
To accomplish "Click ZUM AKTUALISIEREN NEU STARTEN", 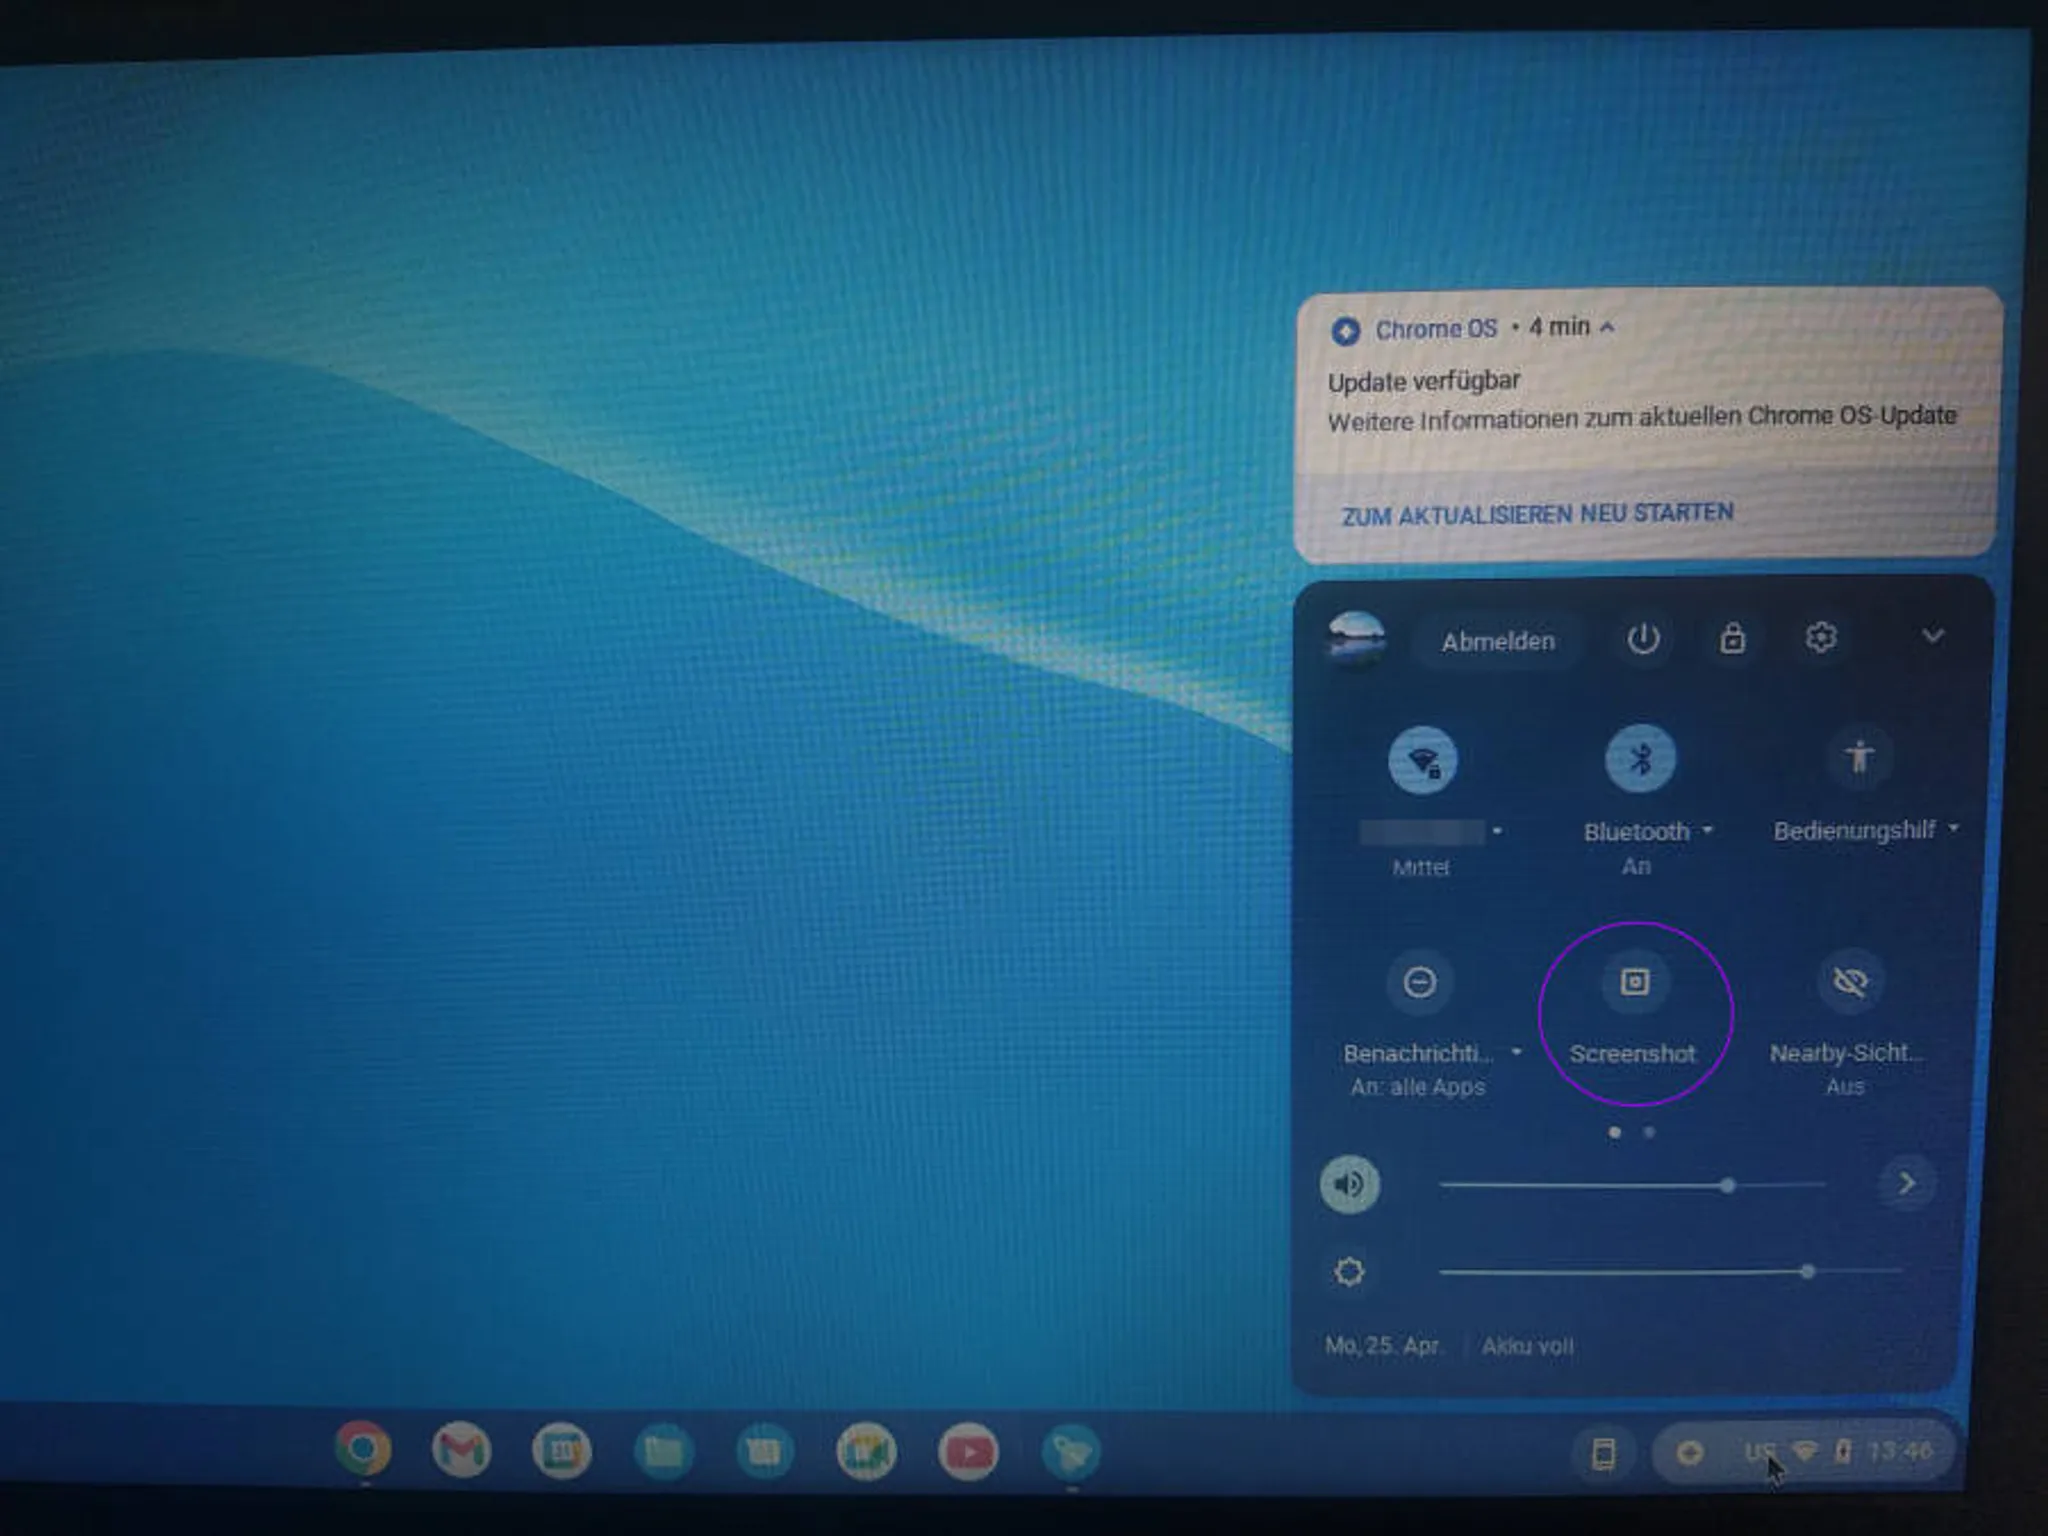I will click(1537, 514).
